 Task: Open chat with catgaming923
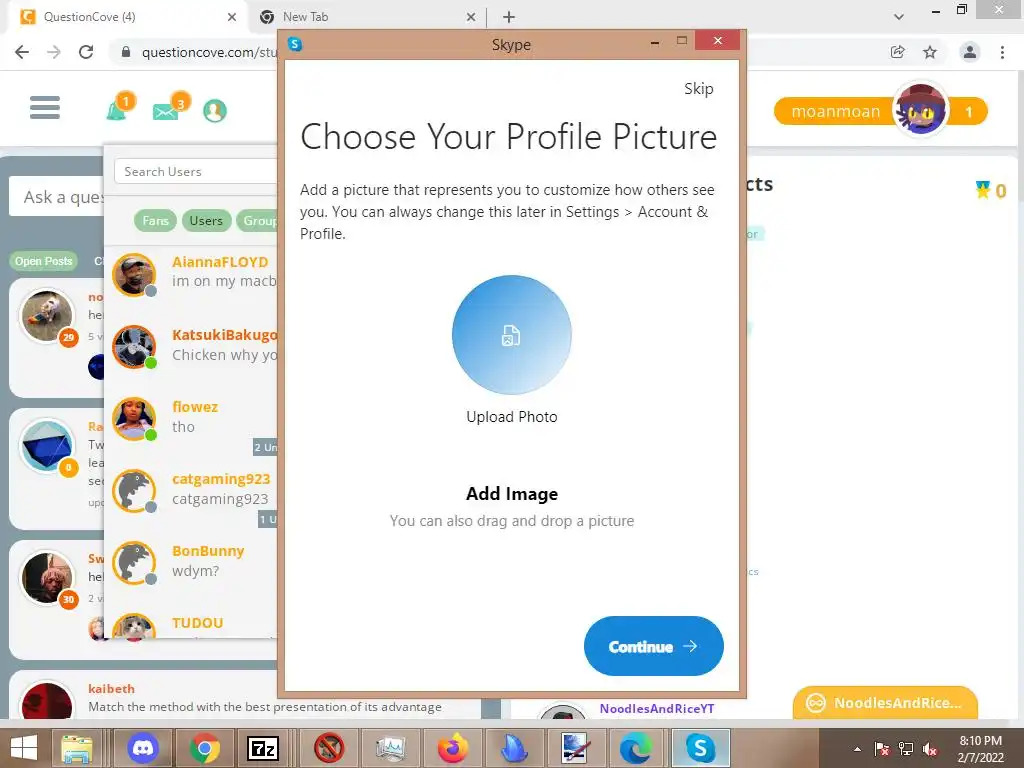193,491
